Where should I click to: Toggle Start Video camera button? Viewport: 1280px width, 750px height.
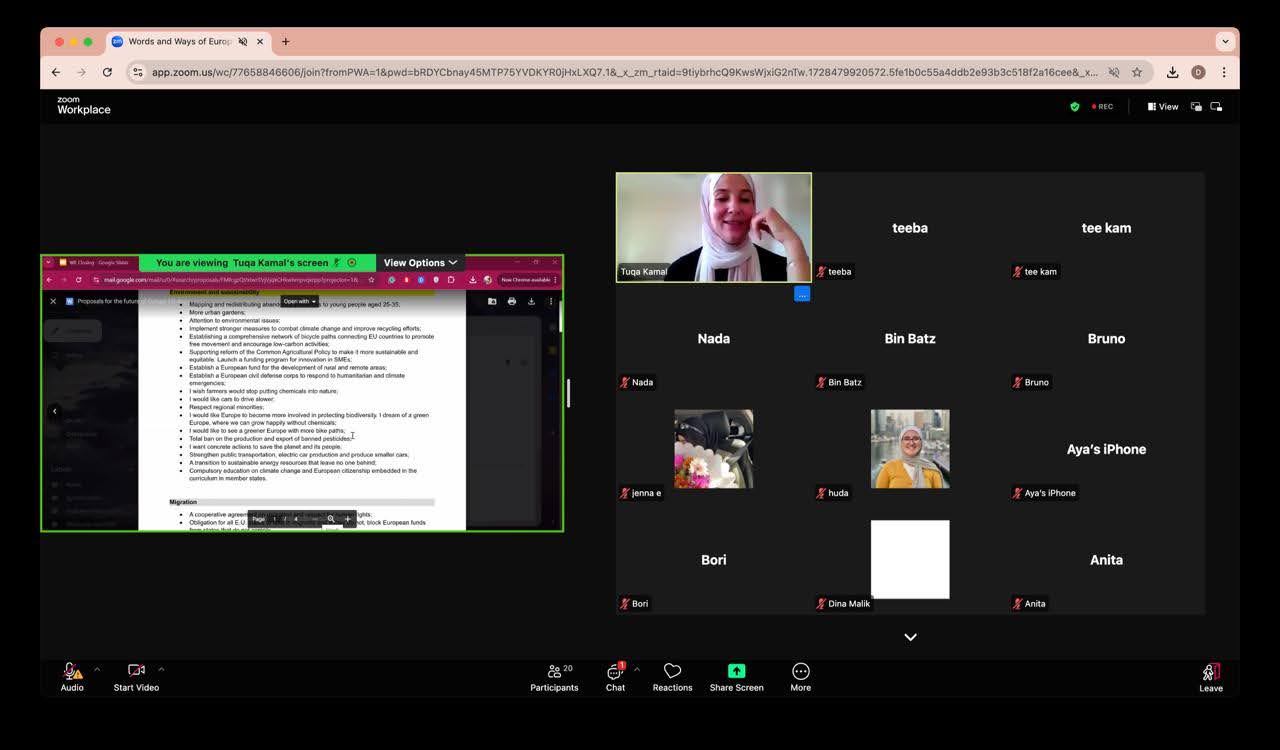[x=136, y=677]
